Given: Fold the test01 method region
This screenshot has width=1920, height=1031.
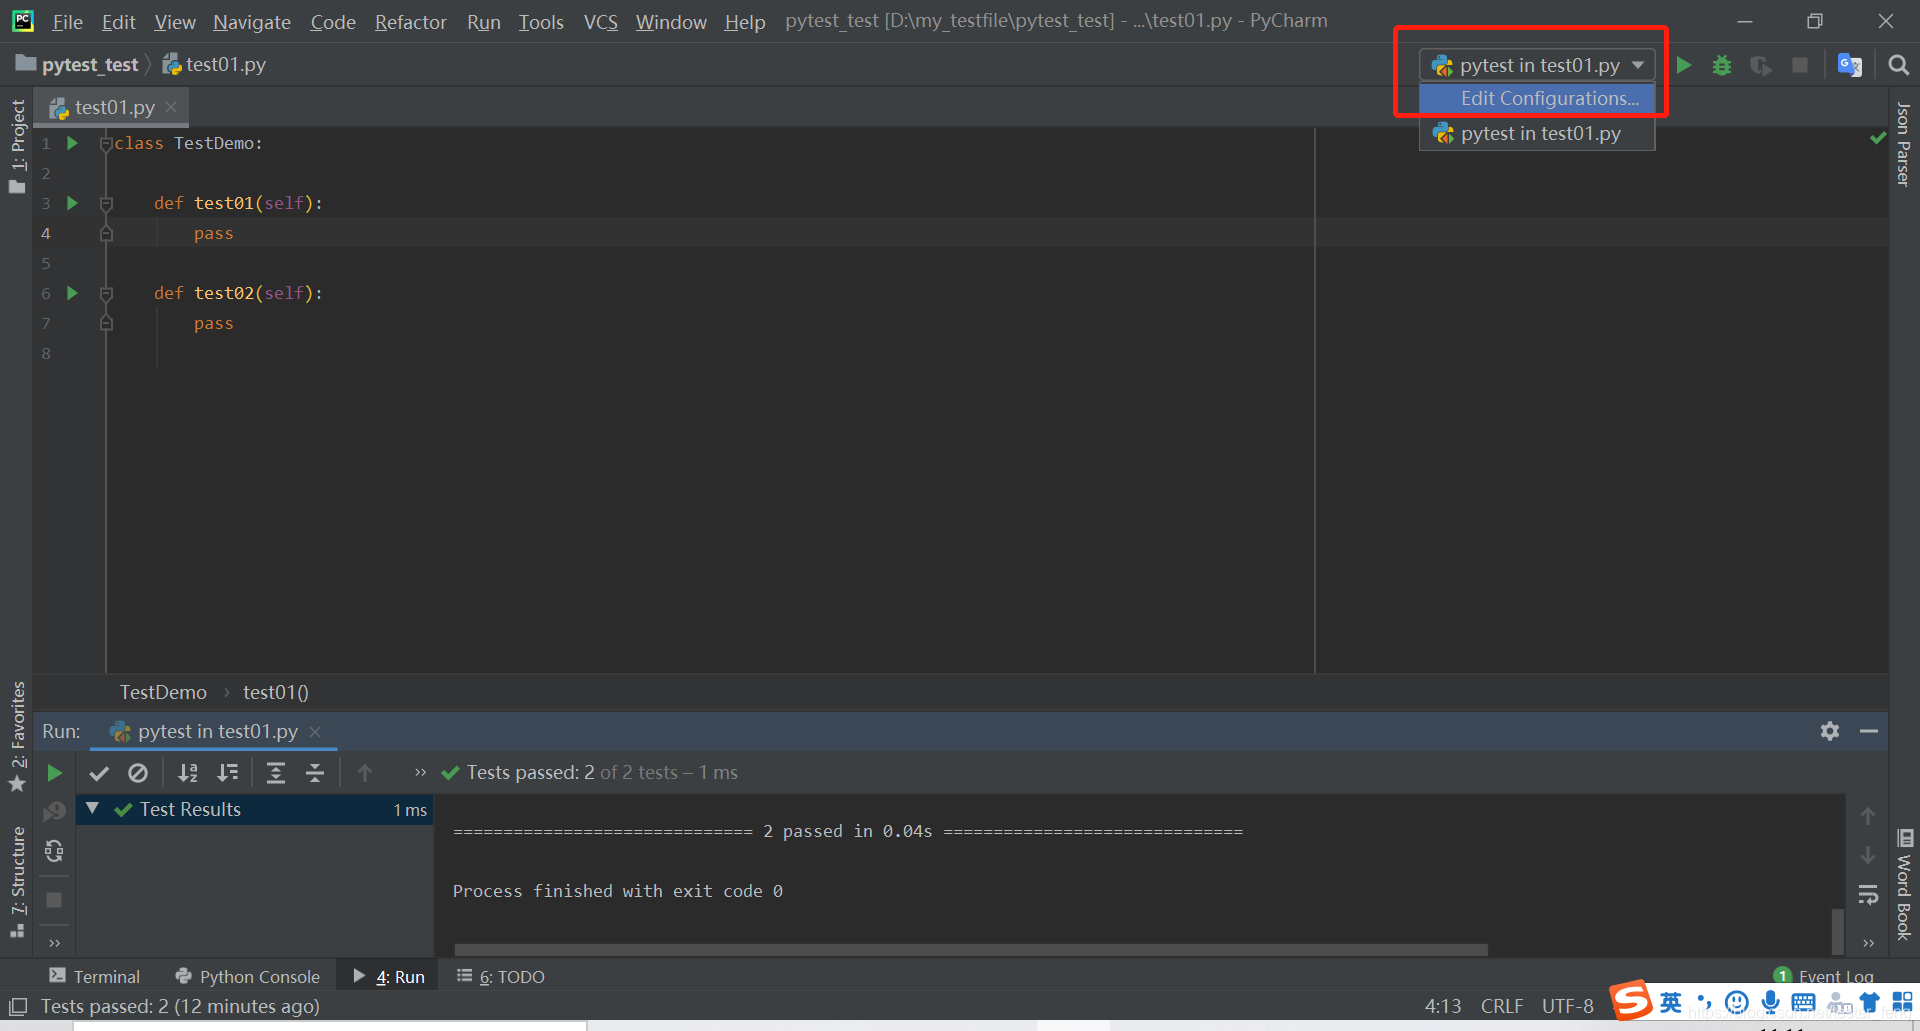Looking at the screenshot, I should click(106, 204).
